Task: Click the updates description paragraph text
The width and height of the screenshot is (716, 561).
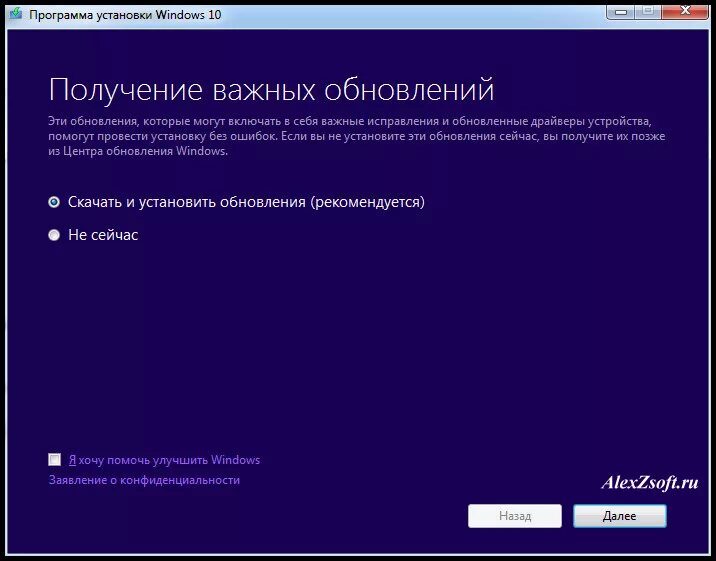Action: click(x=357, y=136)
